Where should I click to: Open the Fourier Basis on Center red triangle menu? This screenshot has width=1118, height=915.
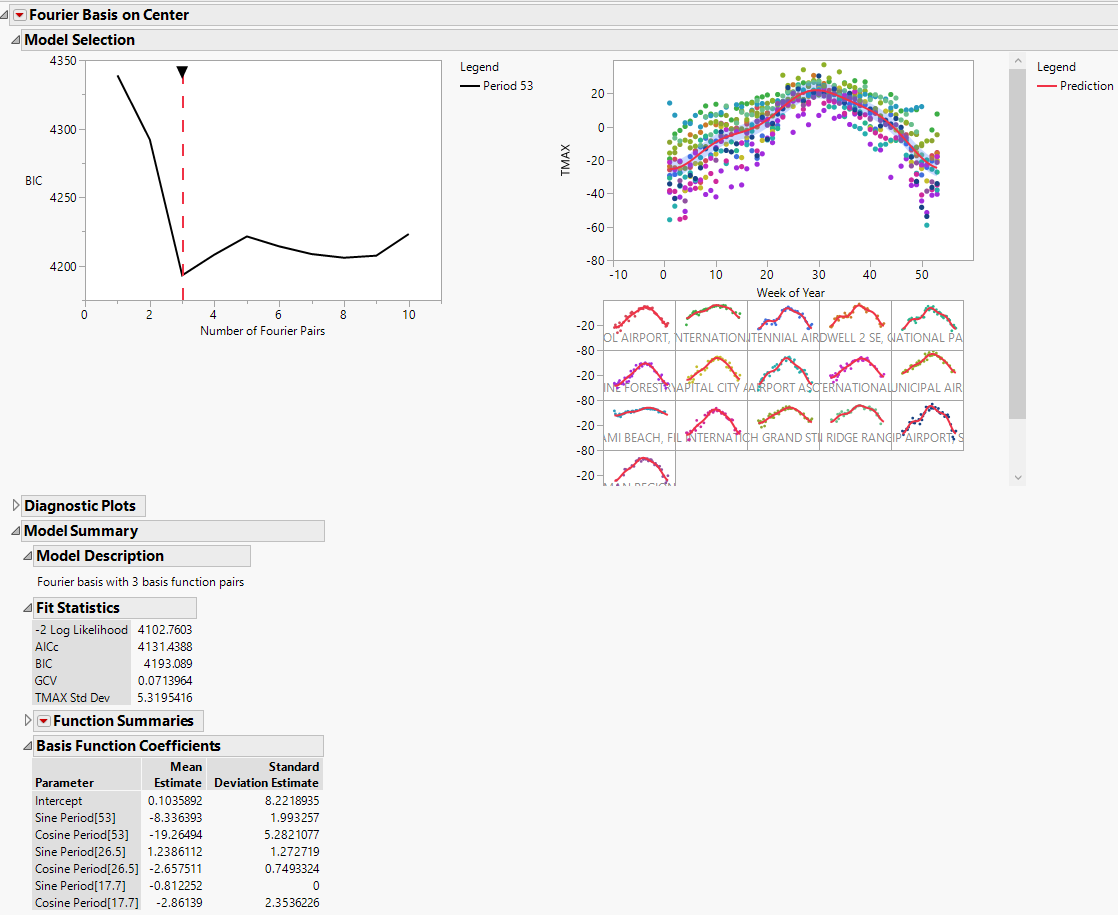(x=19, y=15)
